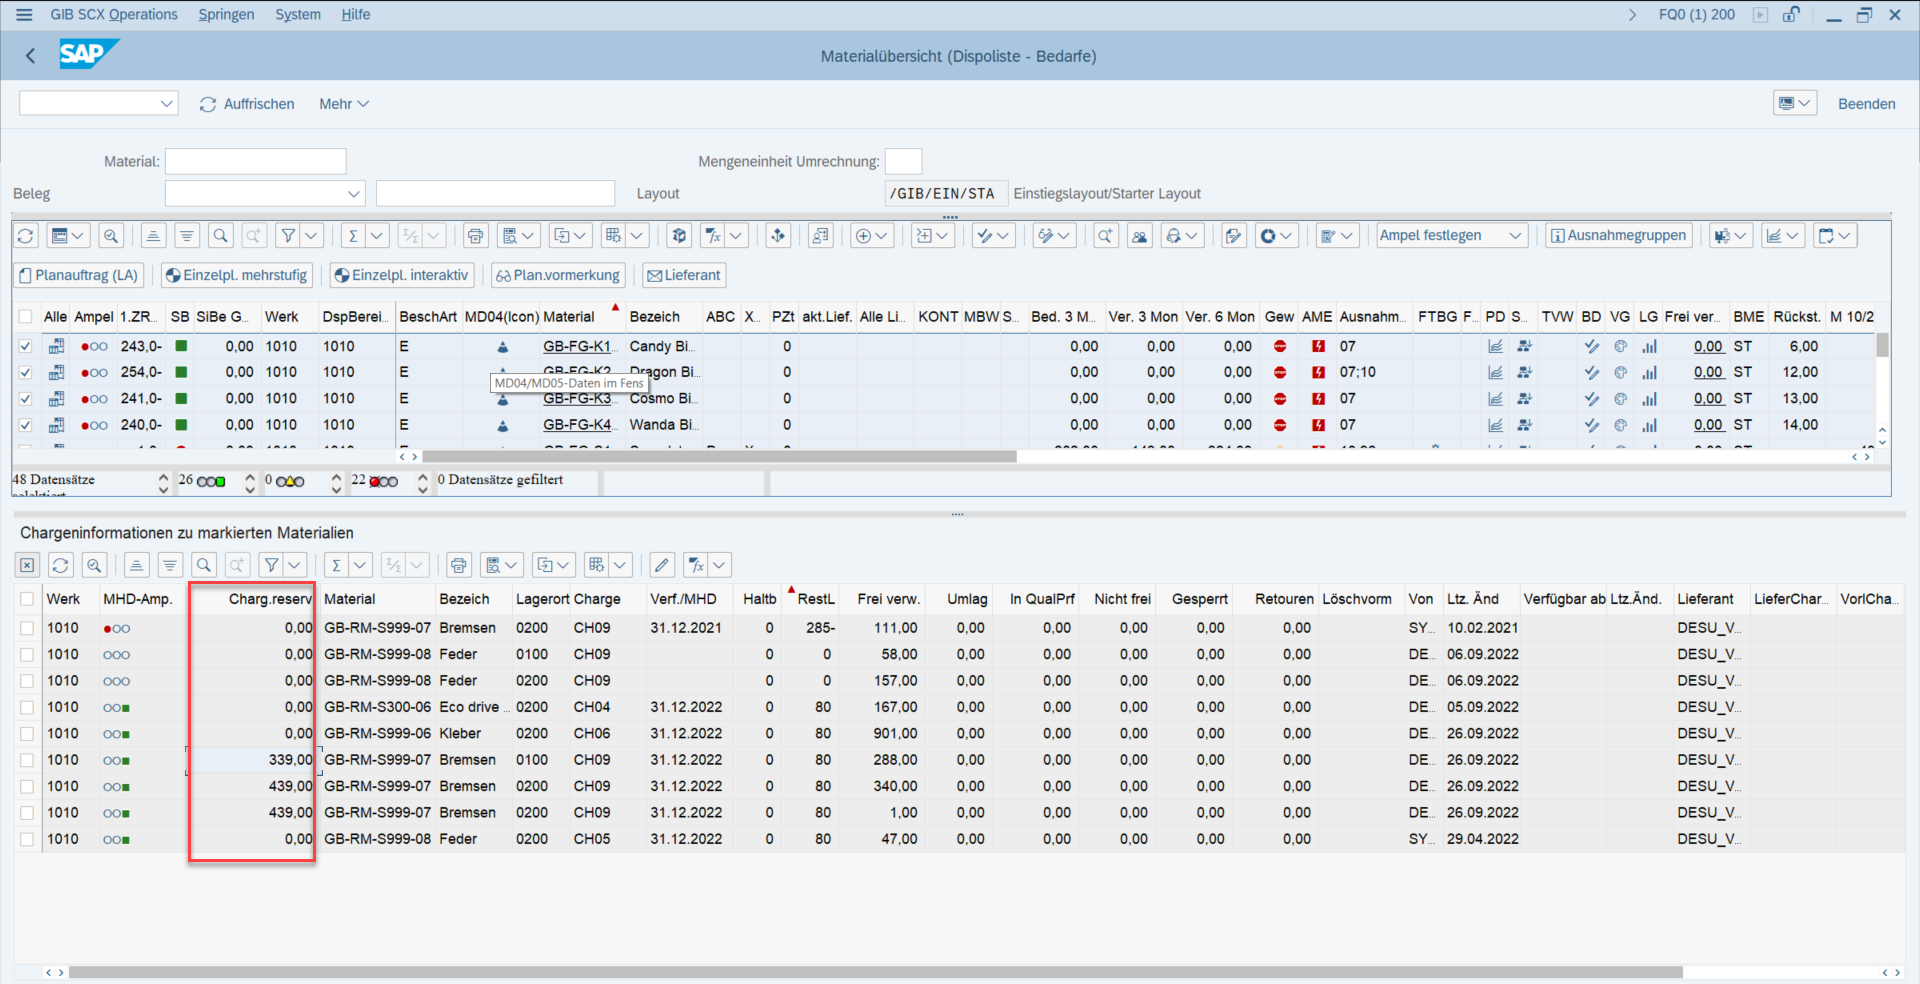This screenshot has width=1920, height=984.
Task: Click the sum (Σ) icon in the upper toolbar
Action: pyautogui.click(x=352, y=236)
